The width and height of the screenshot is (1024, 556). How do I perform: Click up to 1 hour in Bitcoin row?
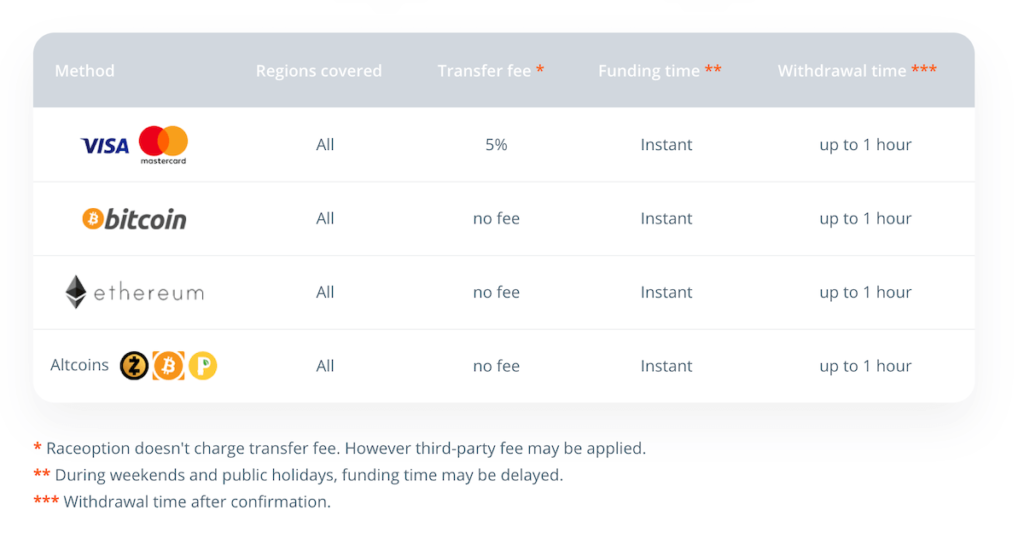pyautogui.click(x=865, y=218)
